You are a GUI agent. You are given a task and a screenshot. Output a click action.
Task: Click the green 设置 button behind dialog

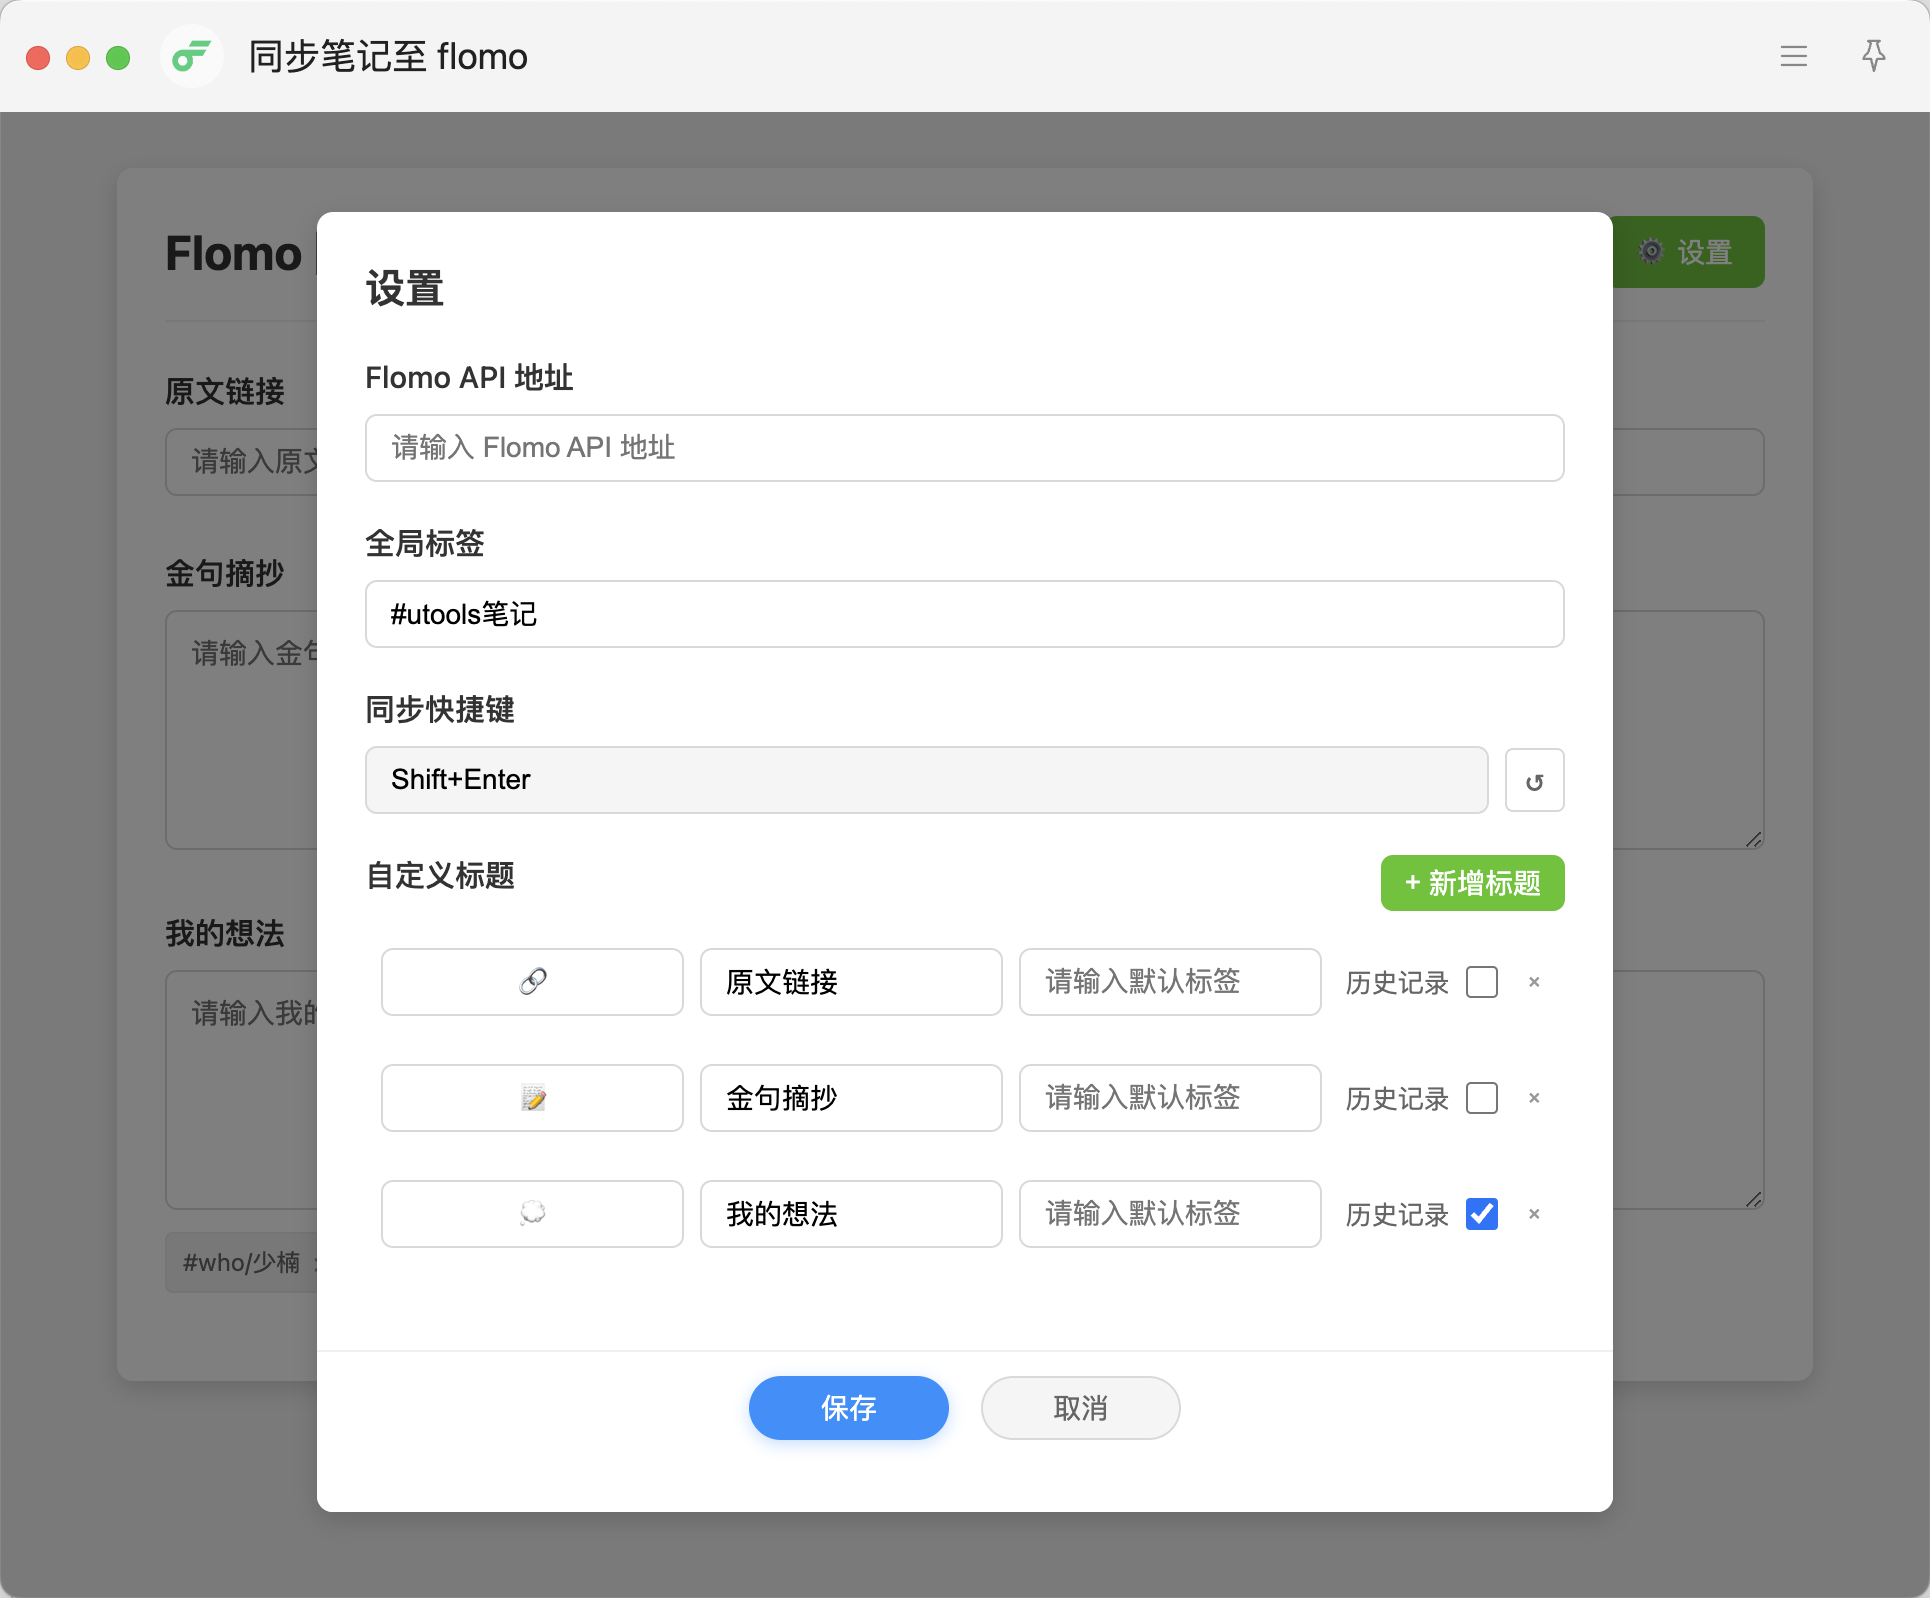[x=1688, y=252]
